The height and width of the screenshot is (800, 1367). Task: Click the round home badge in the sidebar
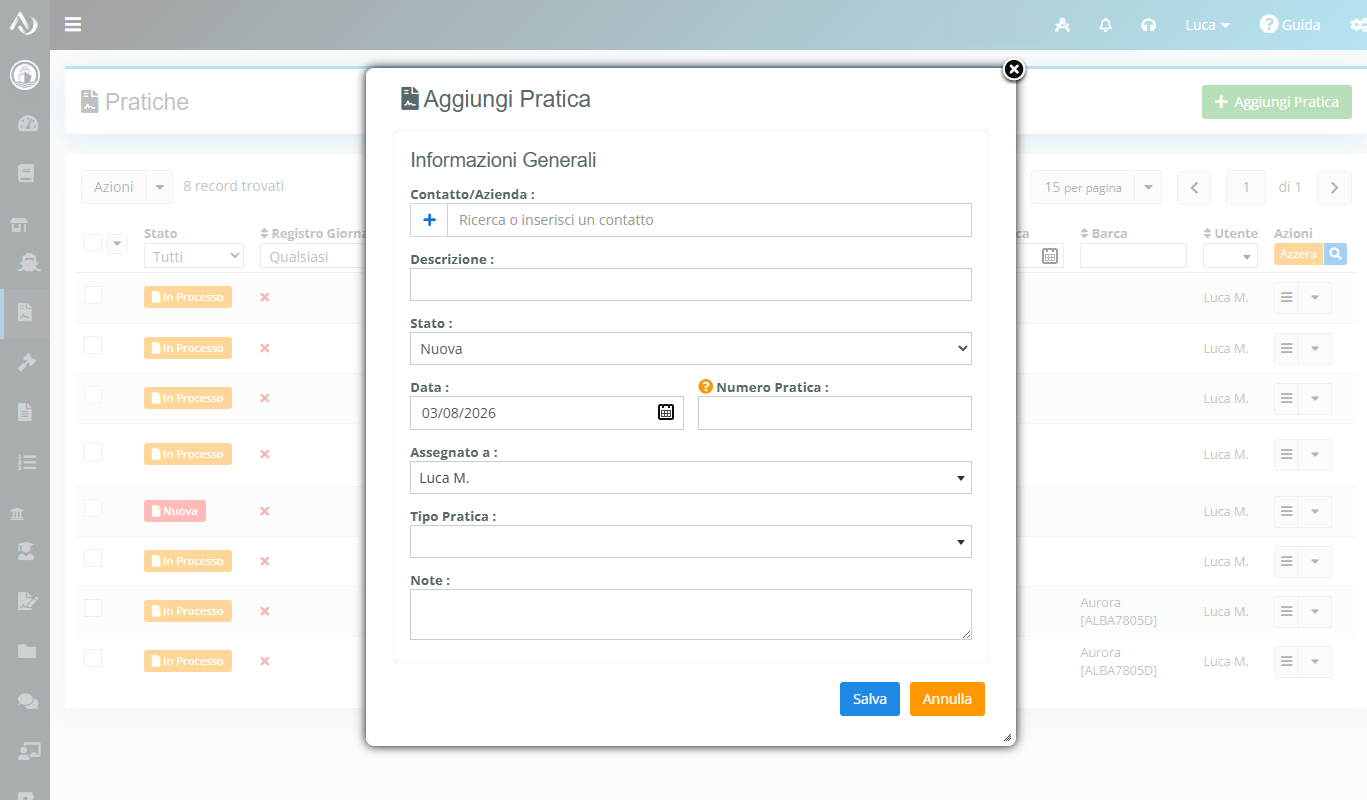(25, 75)
